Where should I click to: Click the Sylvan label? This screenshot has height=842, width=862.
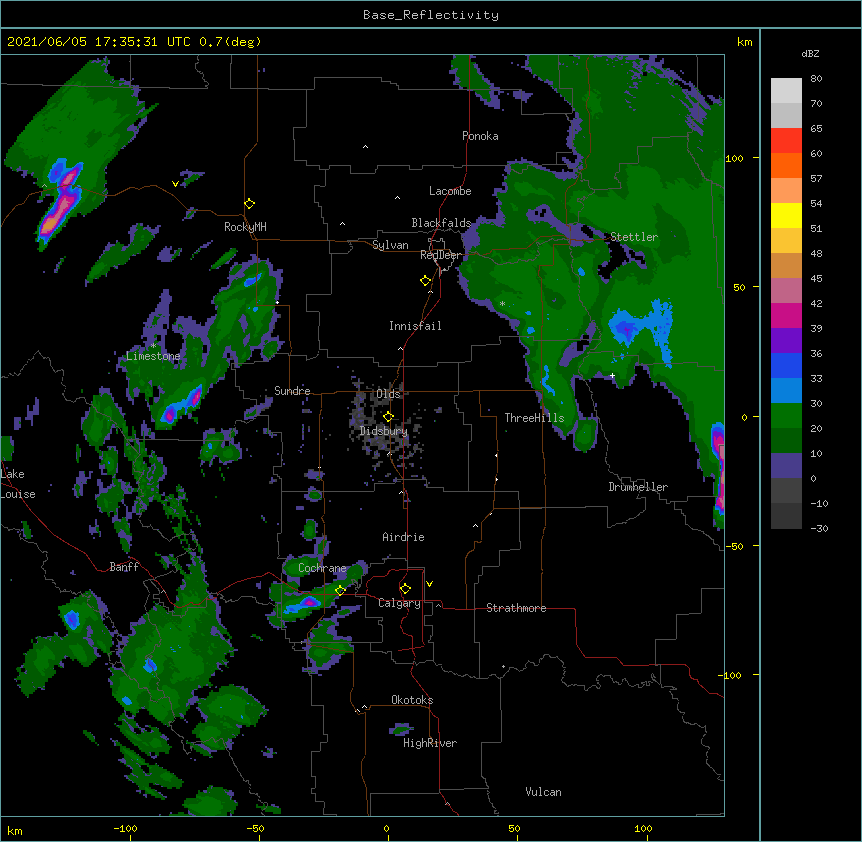[x=390, y=245]
